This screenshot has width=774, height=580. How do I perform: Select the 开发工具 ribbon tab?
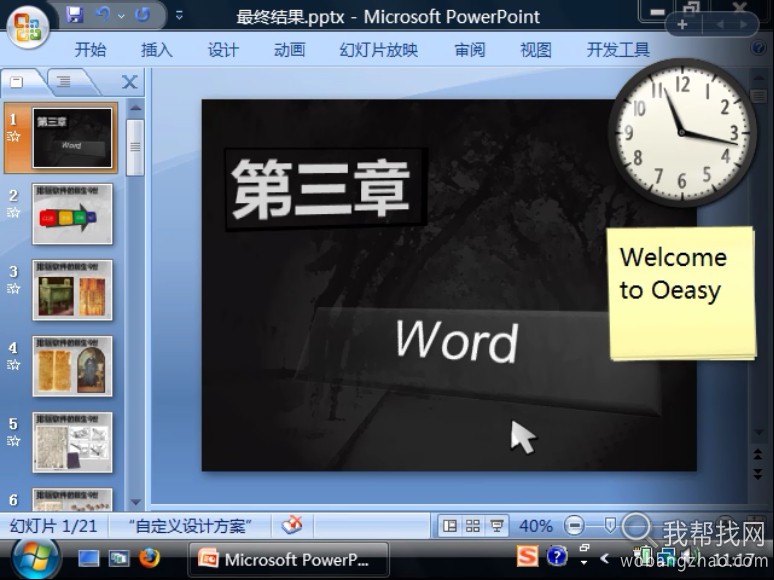coord(618,49)
